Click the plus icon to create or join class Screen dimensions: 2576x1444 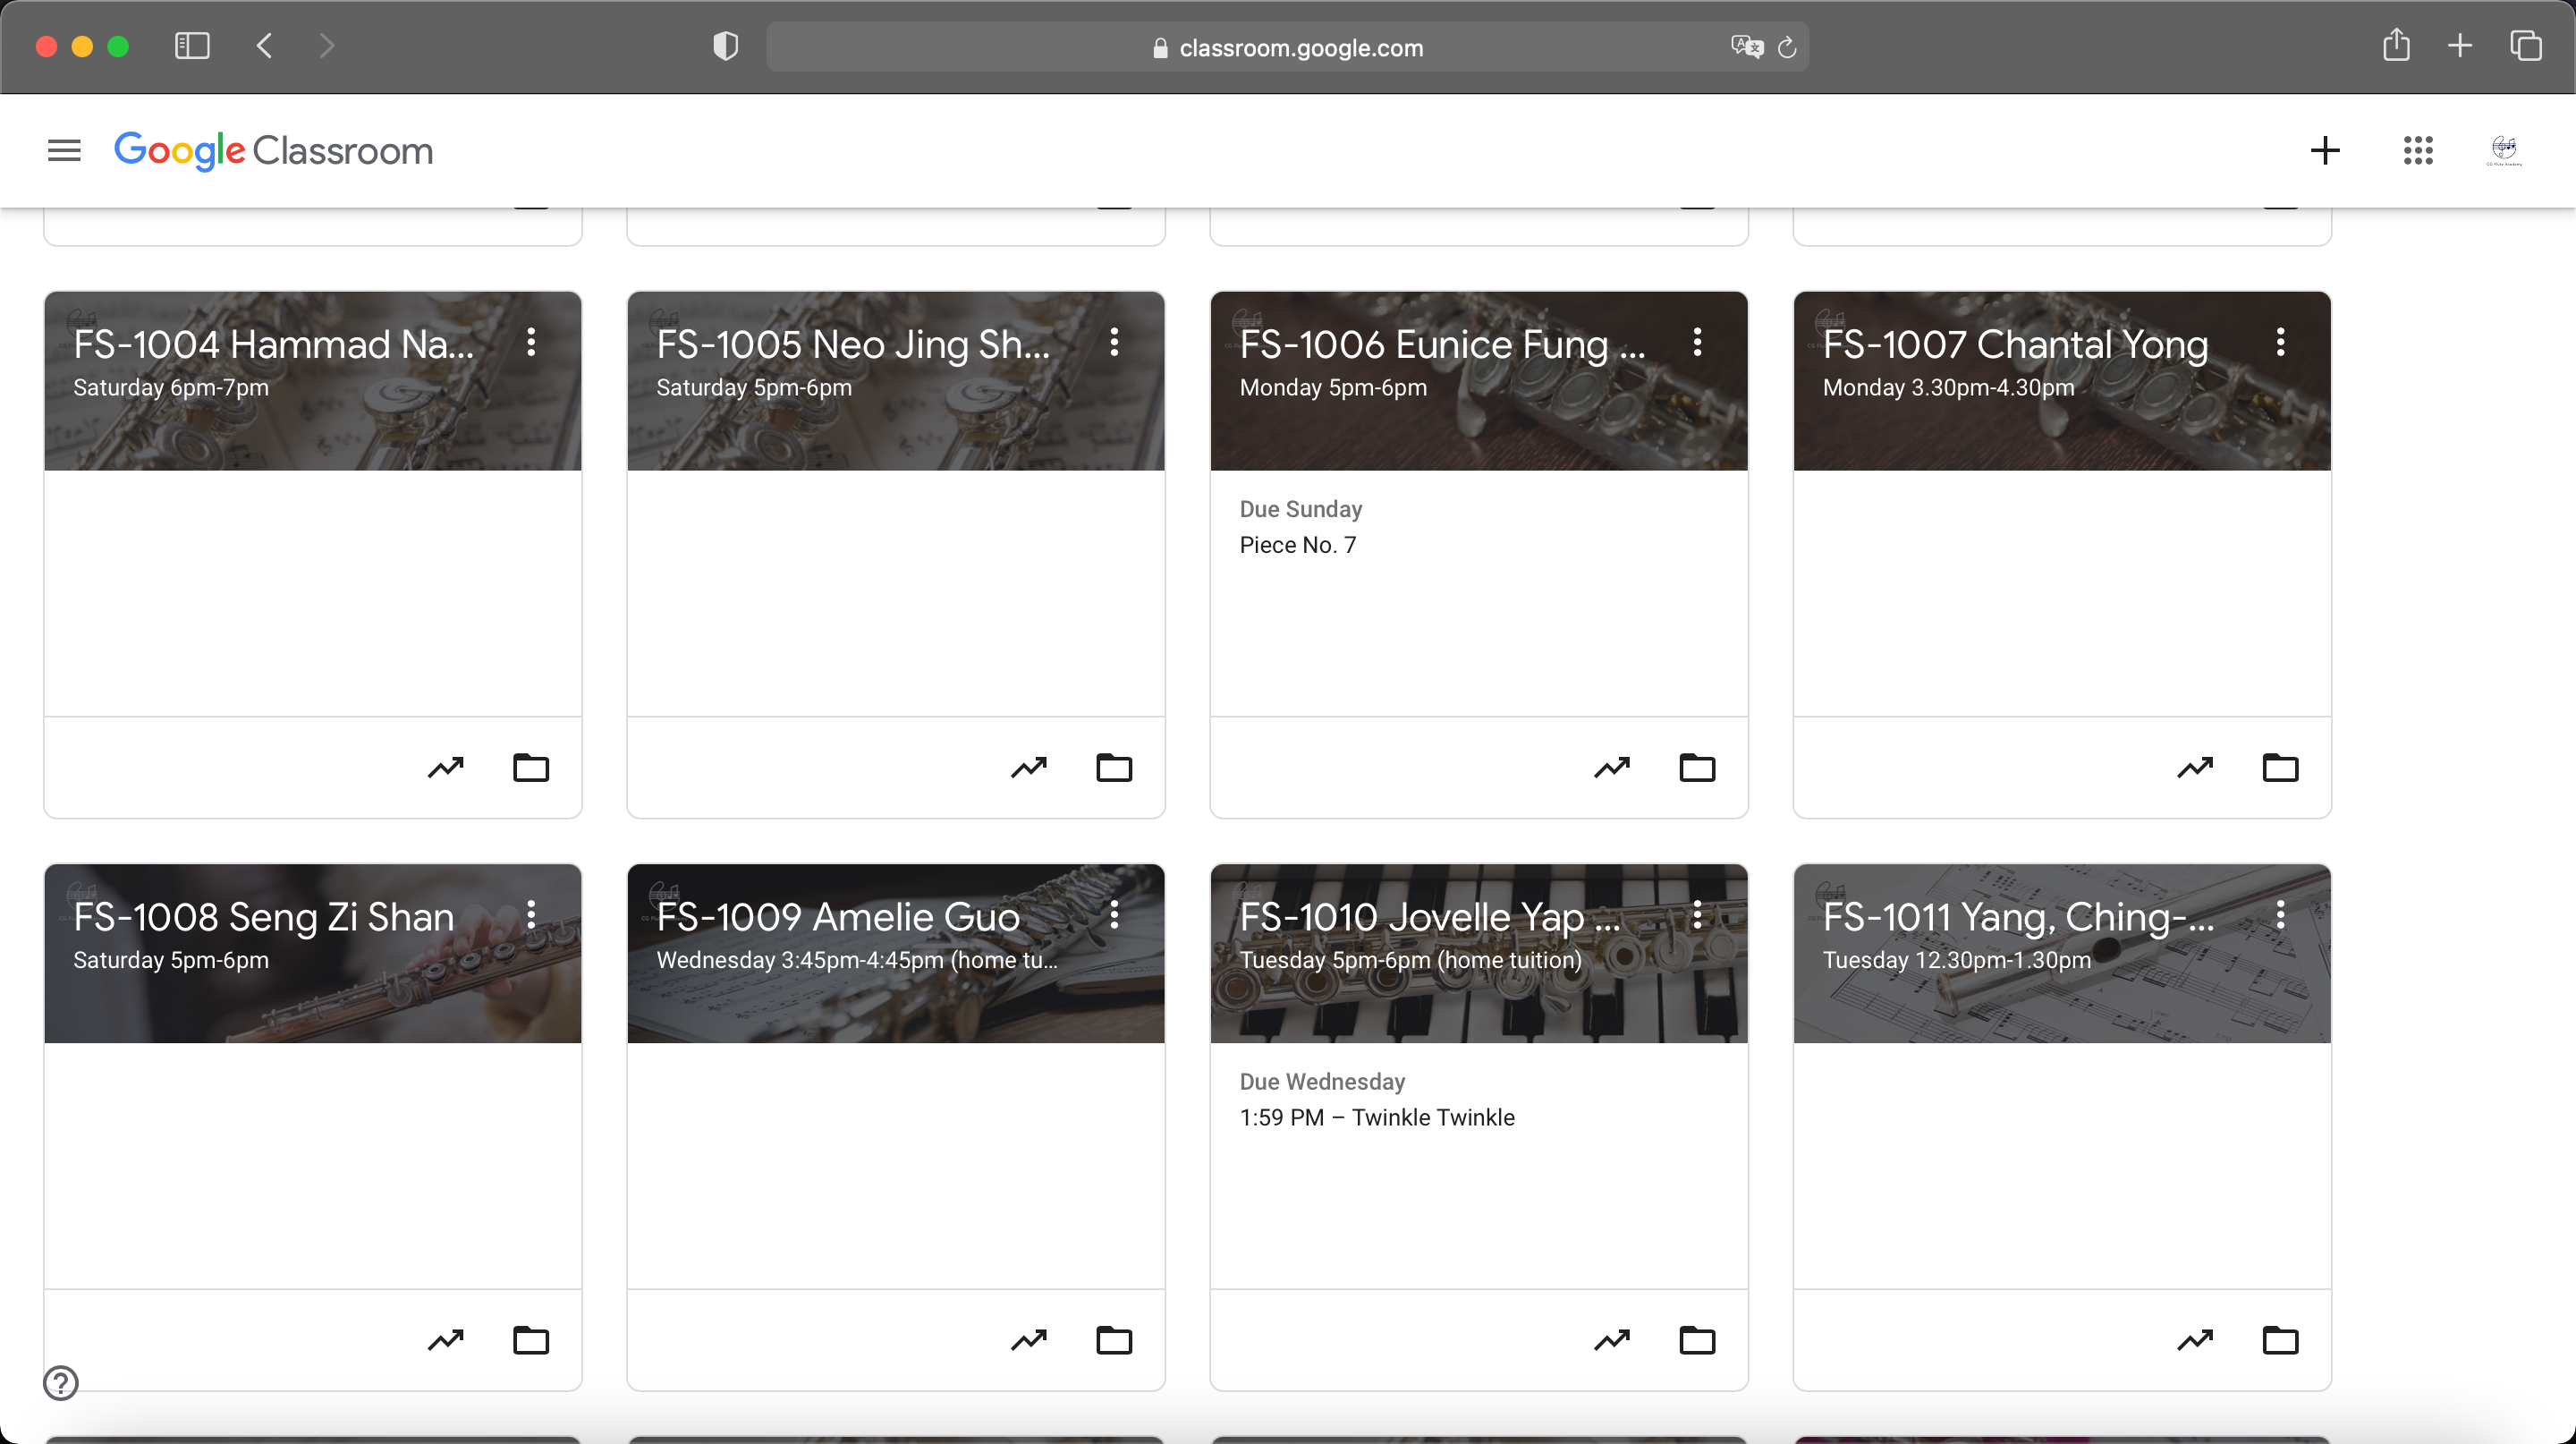click(x=2325, y=151)
